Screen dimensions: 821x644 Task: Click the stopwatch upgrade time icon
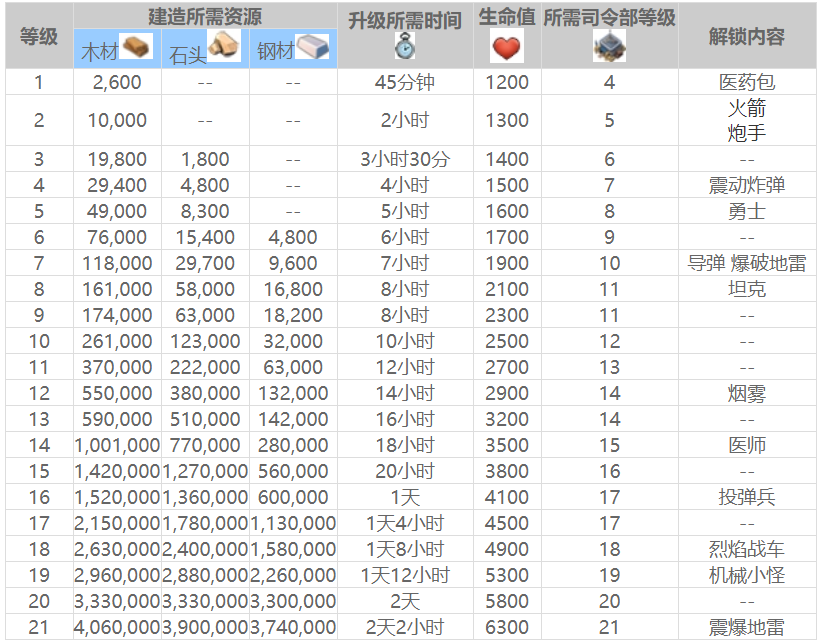[x=404, y=46]
